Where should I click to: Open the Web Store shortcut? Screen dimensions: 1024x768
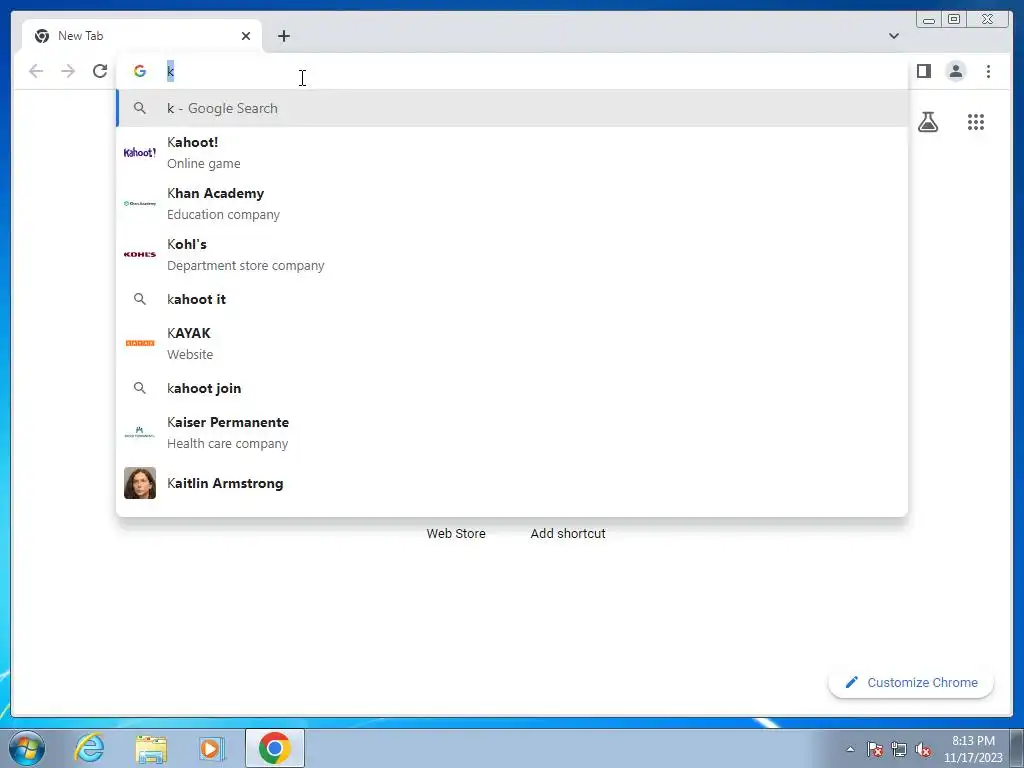456,534
